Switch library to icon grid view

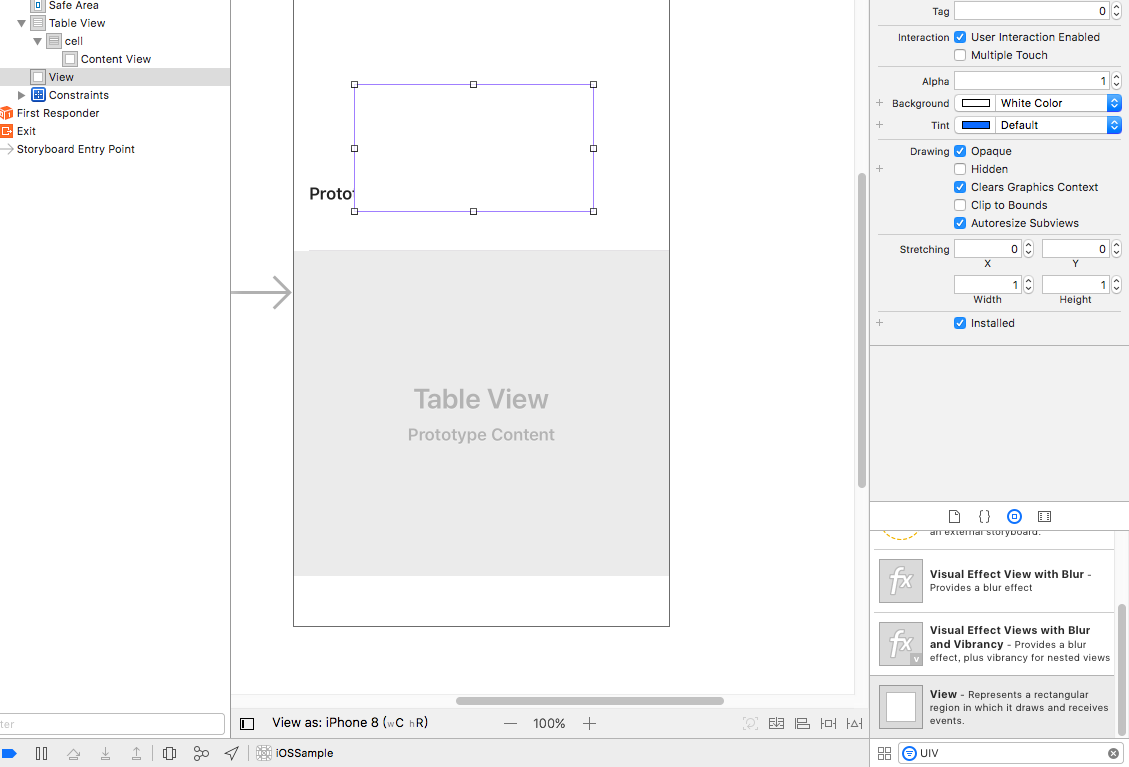(x=884, y=753)
